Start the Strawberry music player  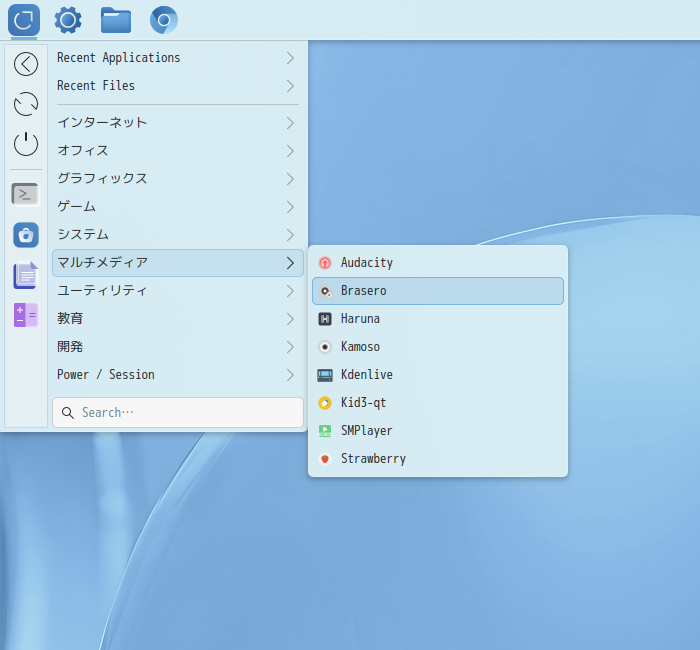click(x=372, y=459)
